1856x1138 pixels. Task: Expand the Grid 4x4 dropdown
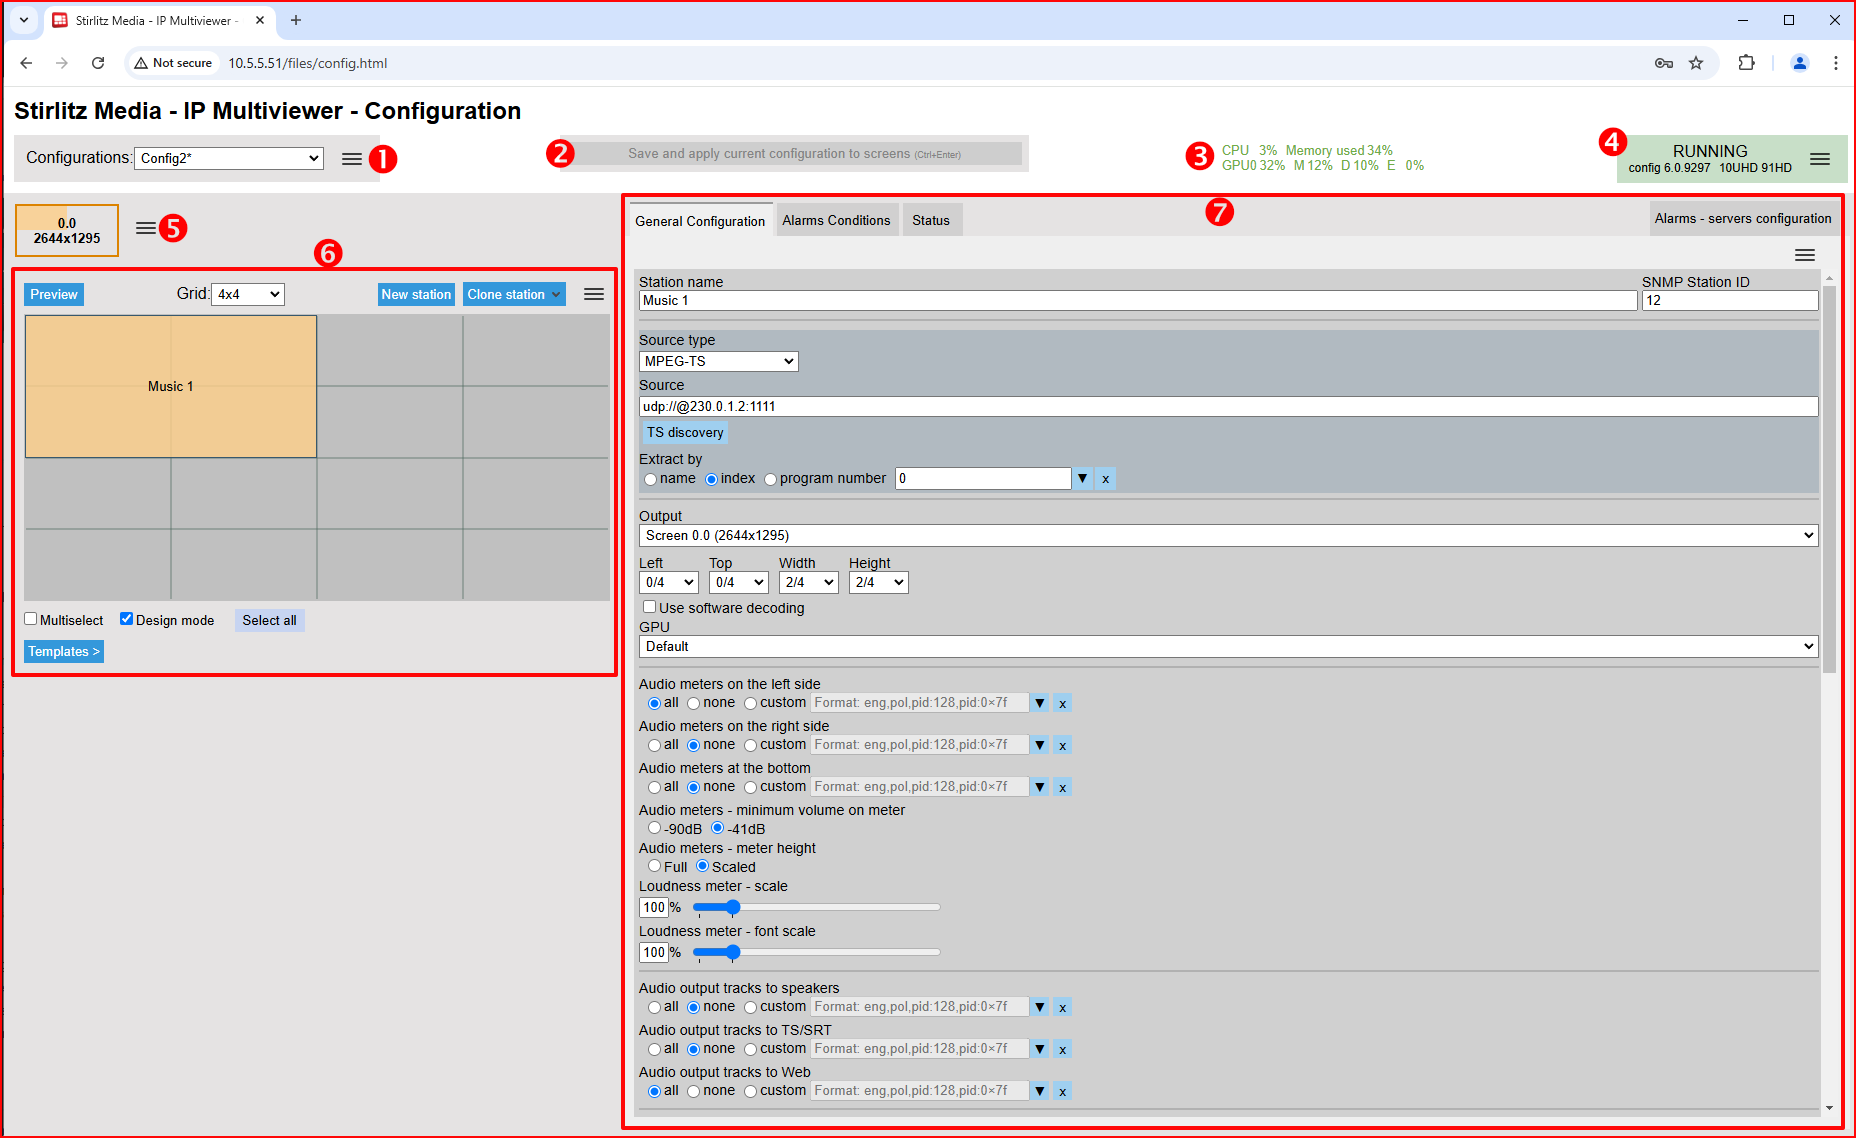click(248, 294)
